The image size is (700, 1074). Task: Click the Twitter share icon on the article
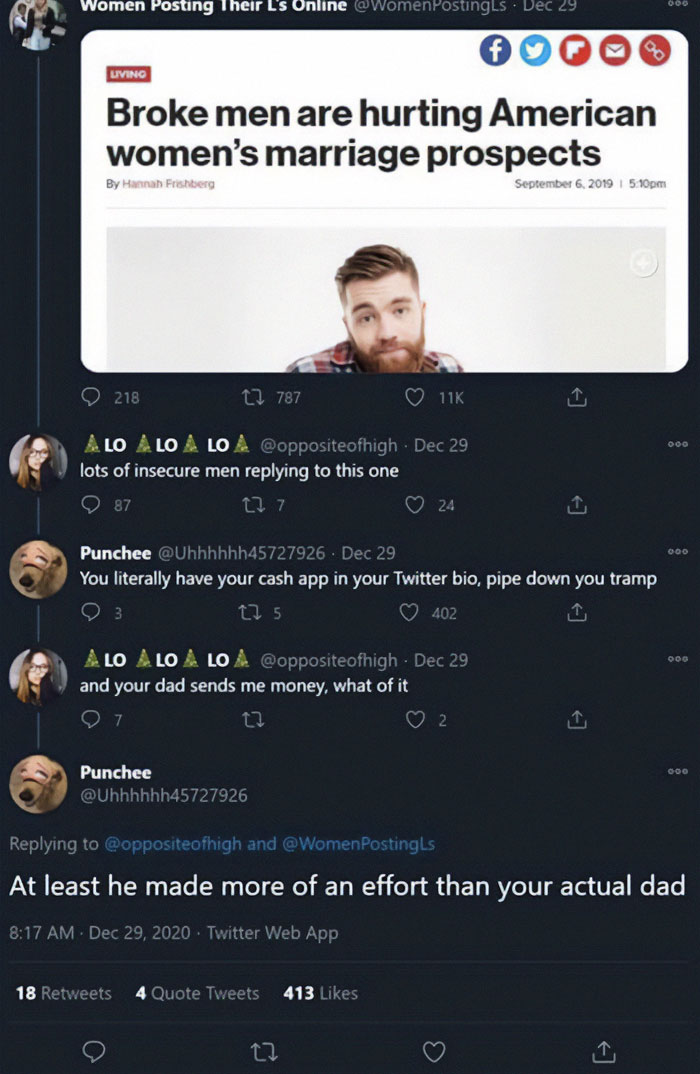coord(535,50)
